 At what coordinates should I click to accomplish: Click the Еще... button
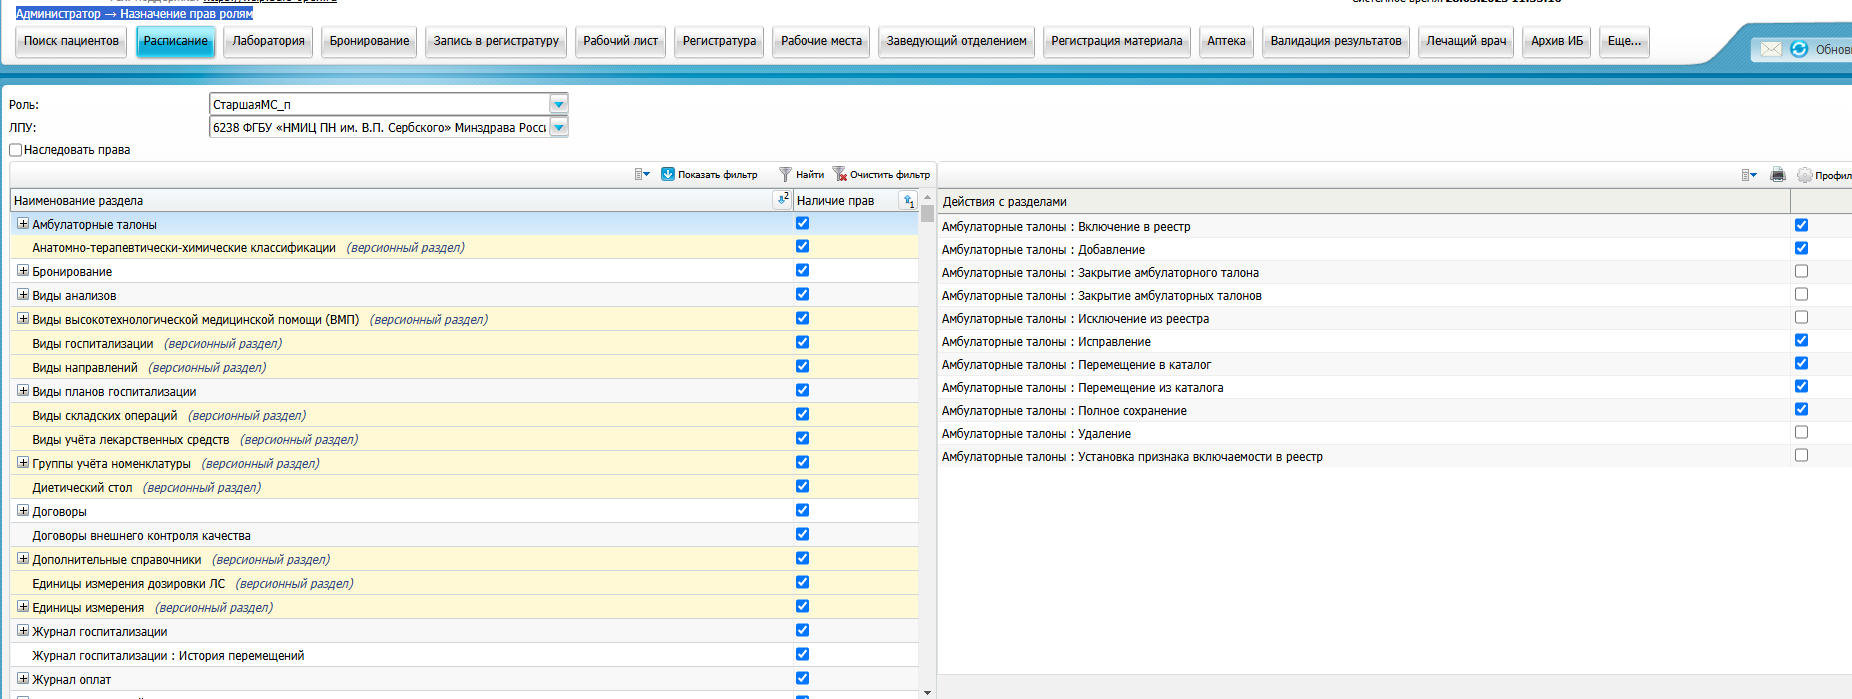(x=1624, y=41)
